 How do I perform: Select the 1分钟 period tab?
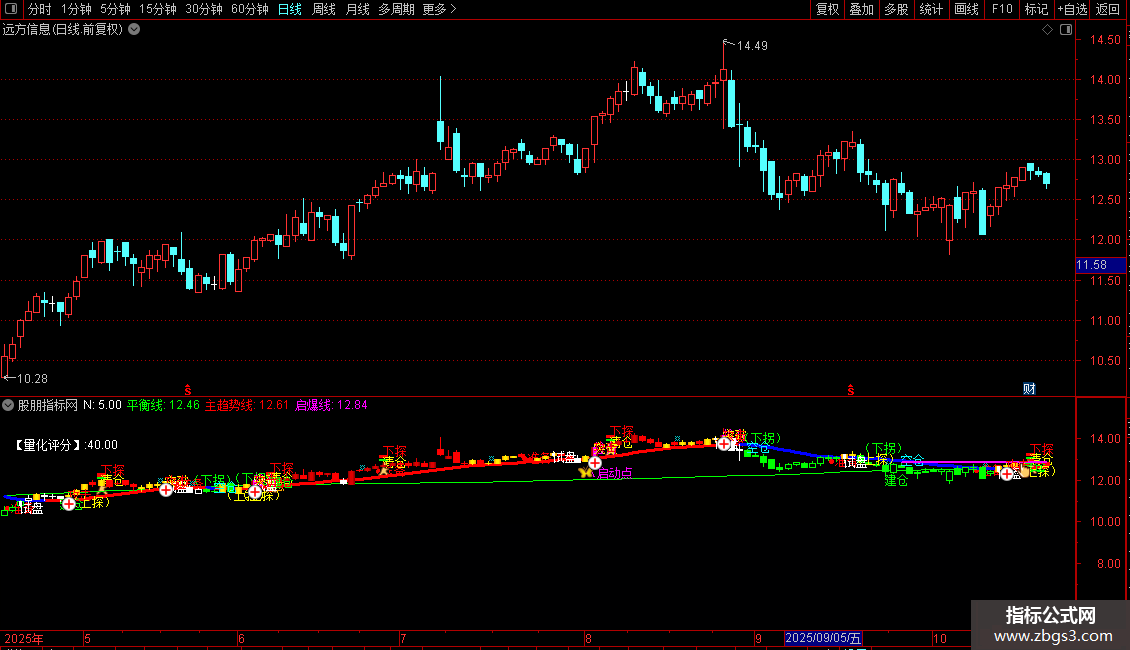(76, 9)
